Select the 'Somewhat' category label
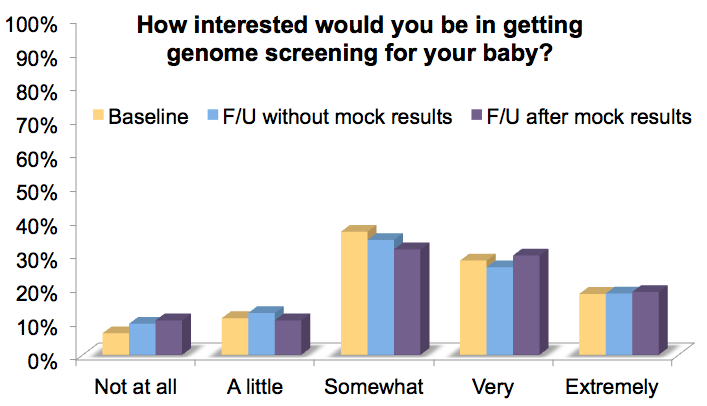707x406 pixels. click(x=374, y=387)
